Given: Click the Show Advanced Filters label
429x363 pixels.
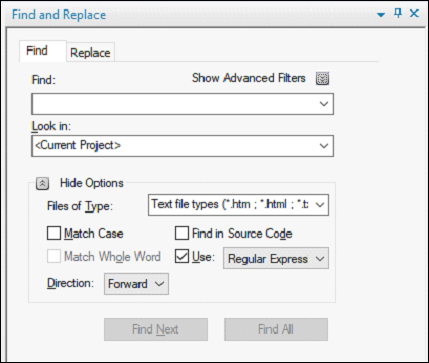Looking at the screenshot, I should [x=249, y=78].
